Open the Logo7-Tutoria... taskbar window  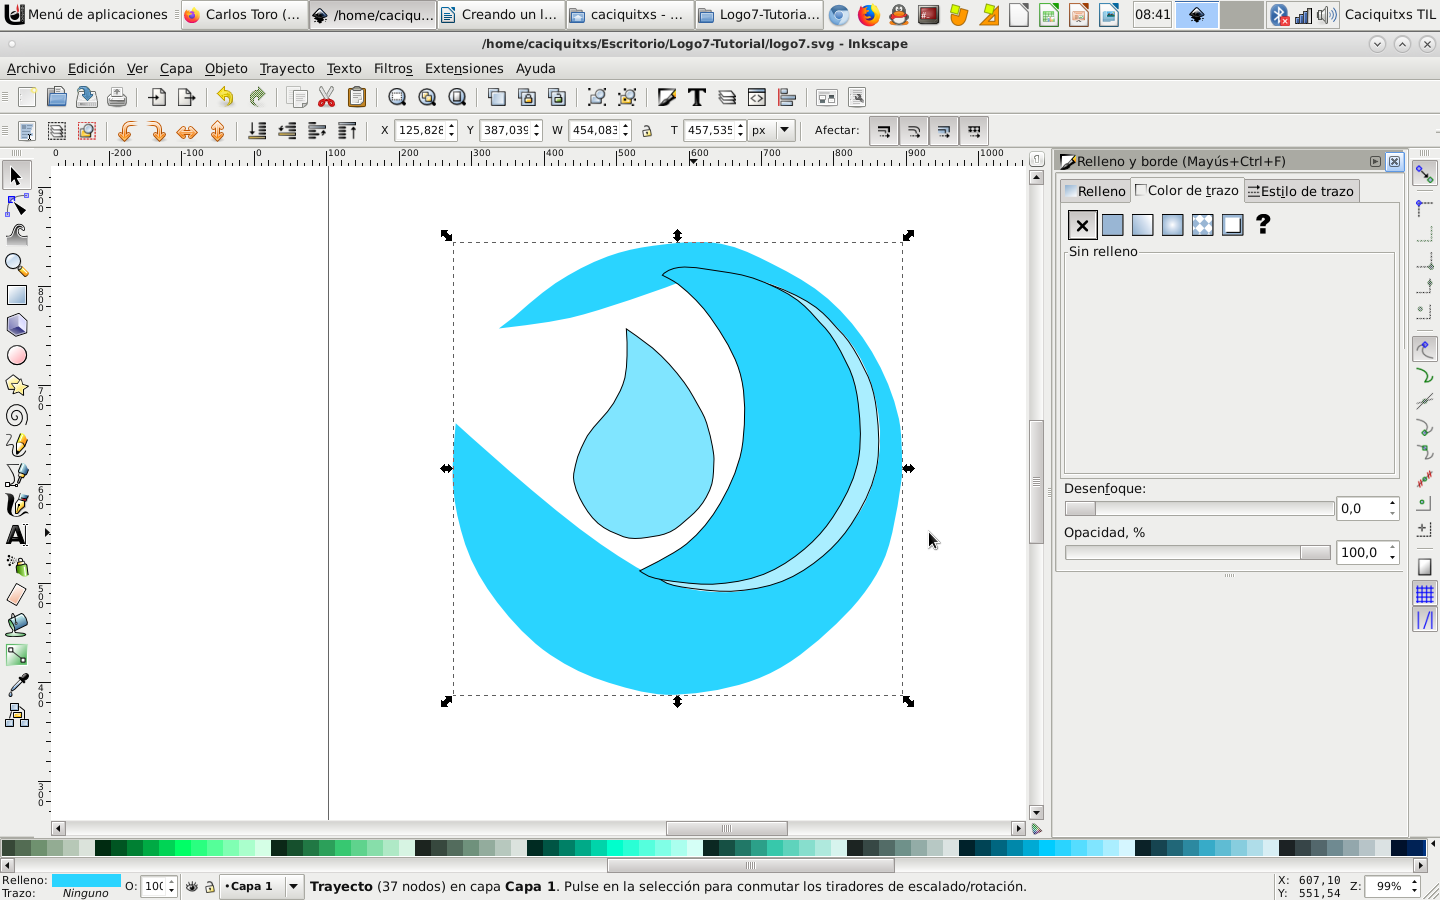[x=759, y=14]
